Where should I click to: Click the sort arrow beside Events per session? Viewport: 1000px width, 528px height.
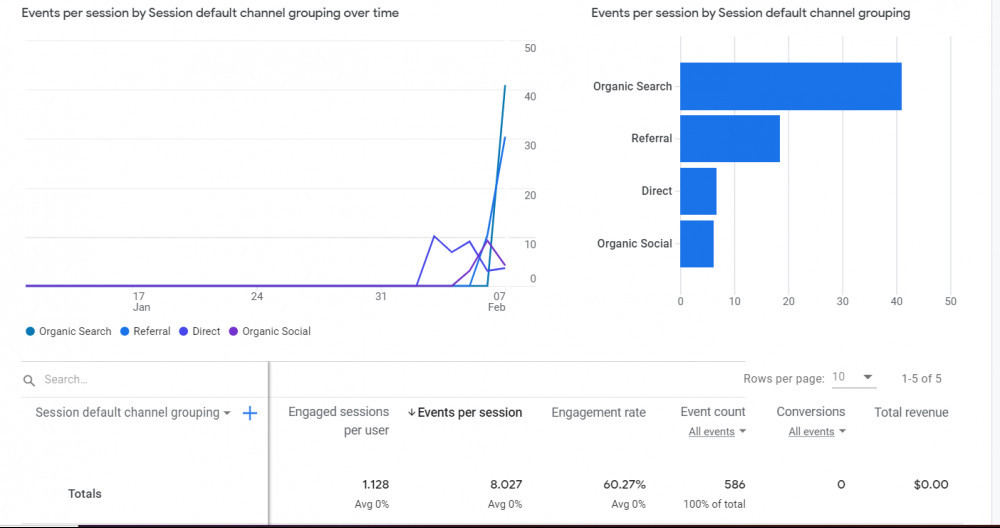pos(412,412)
